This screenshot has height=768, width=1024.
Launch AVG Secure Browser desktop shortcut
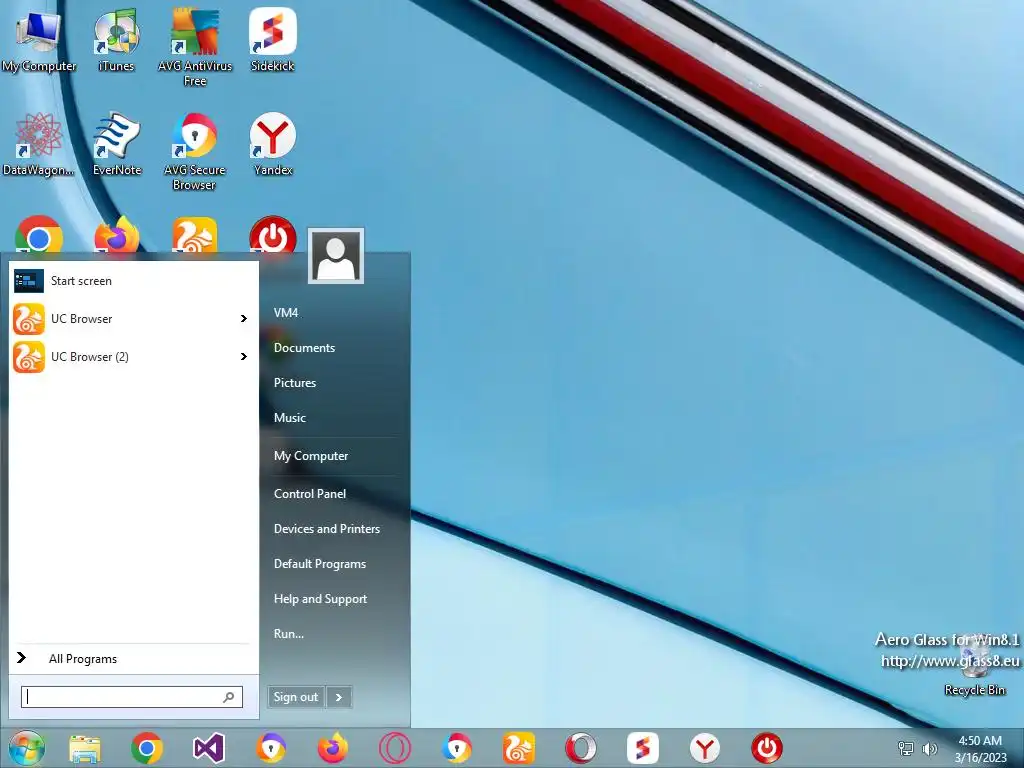coord(195,152)
